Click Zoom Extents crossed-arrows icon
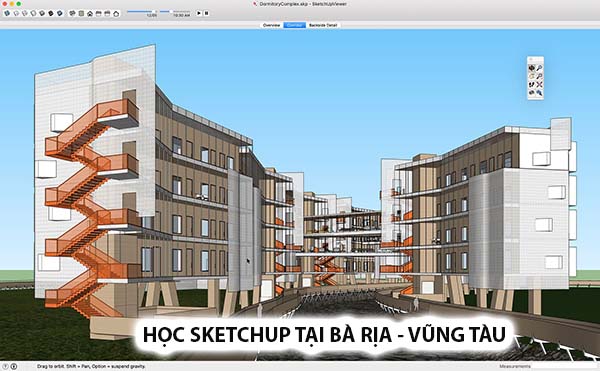The image size is (600, 371). (x=540, y=85)
